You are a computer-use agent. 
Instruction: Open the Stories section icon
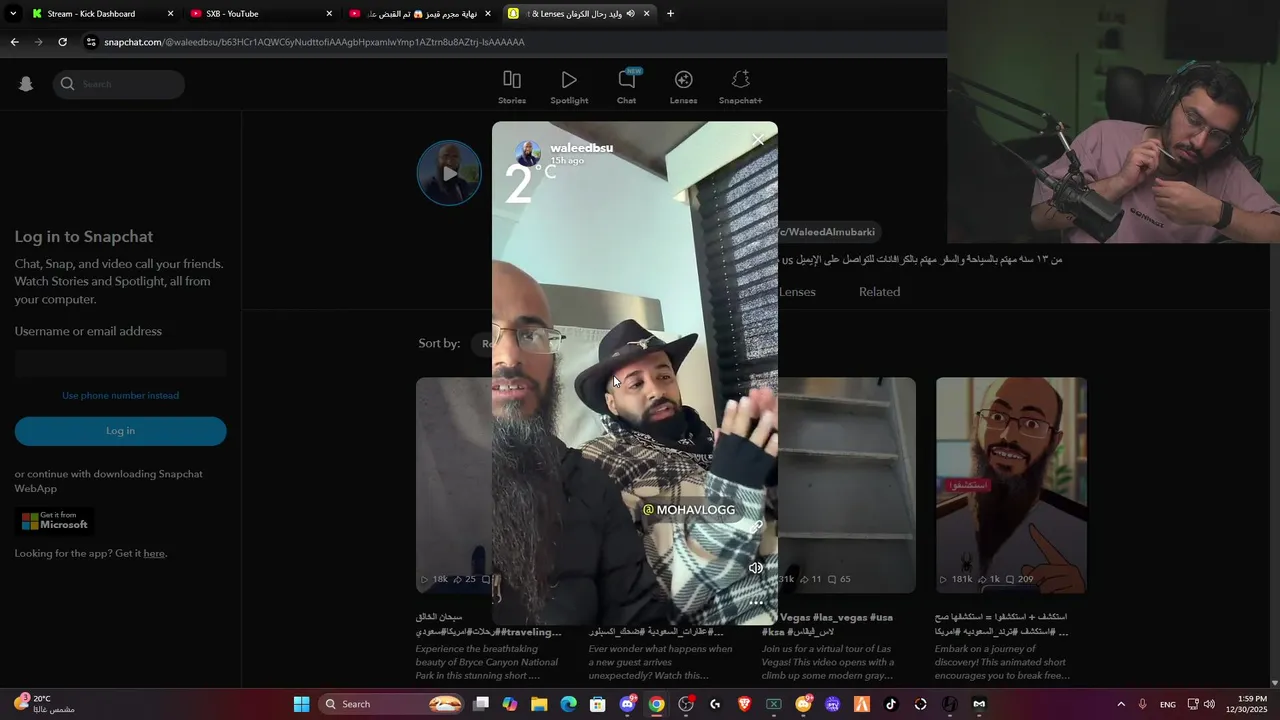pos(512,80)
